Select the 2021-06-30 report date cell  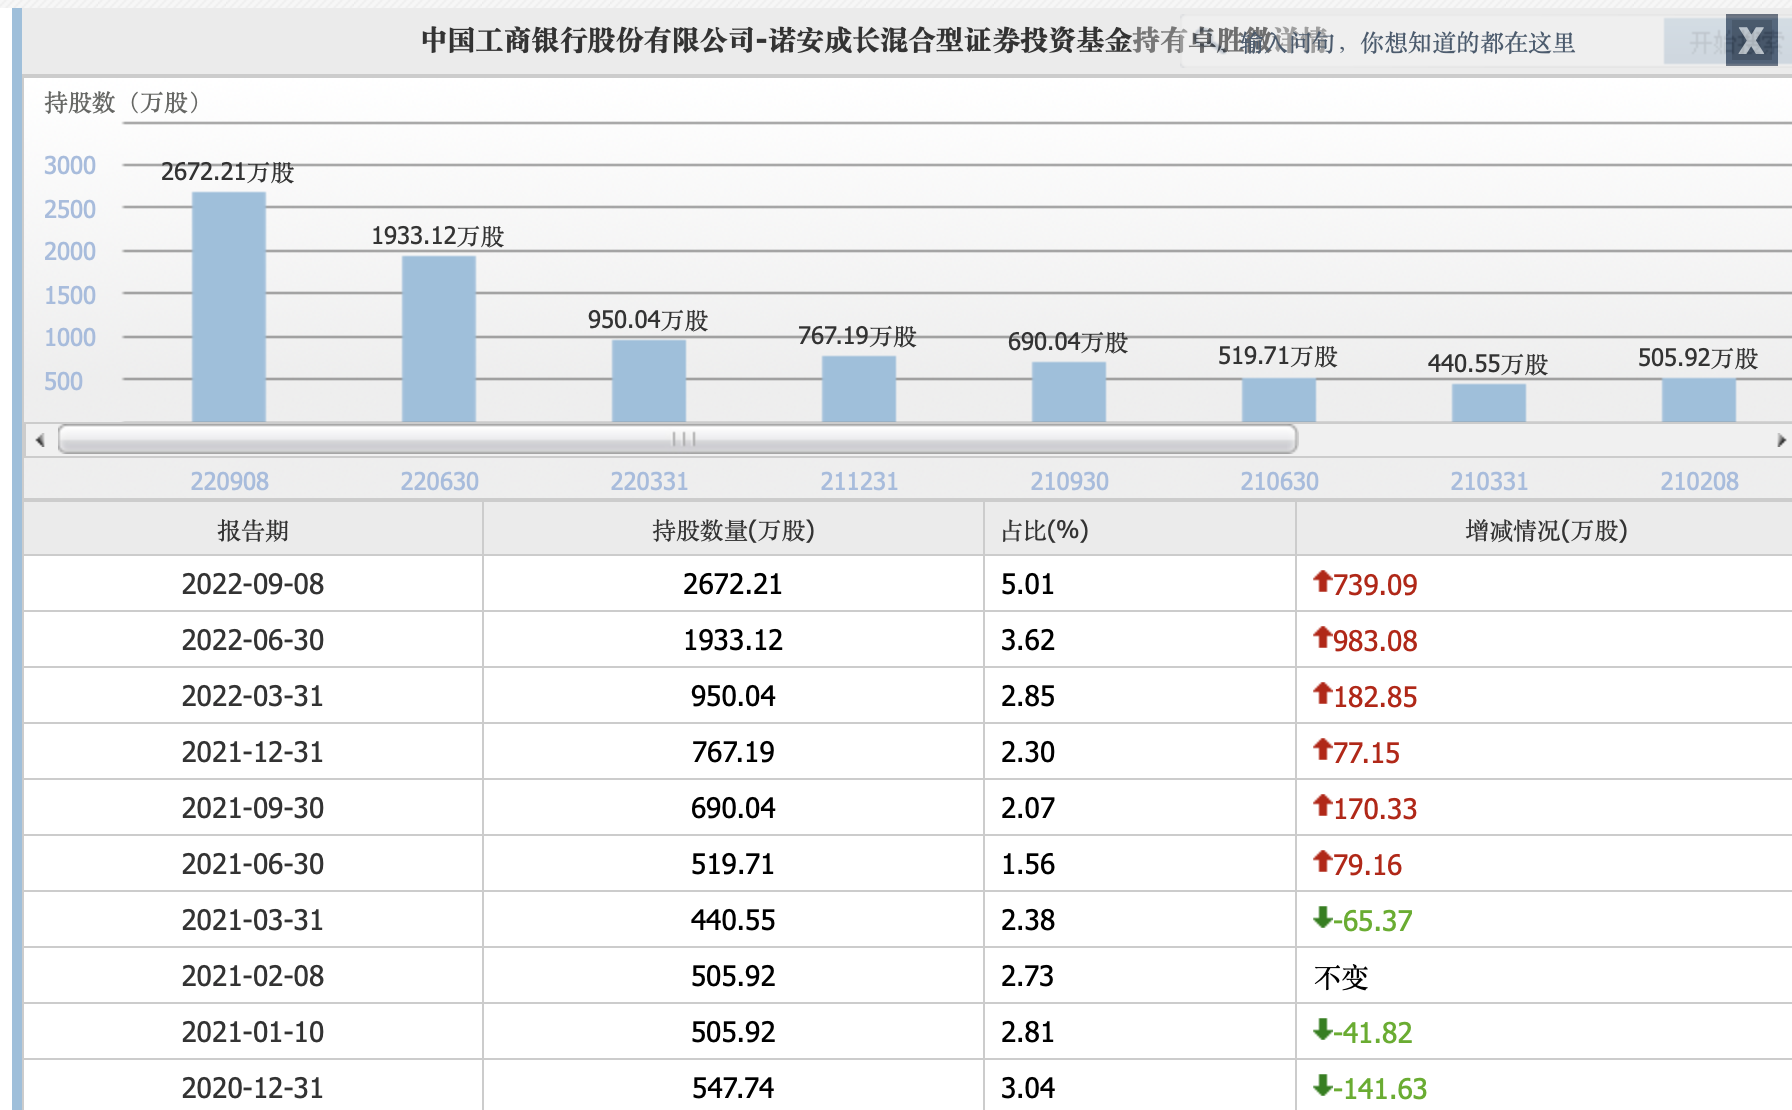[x=253, y=864]
